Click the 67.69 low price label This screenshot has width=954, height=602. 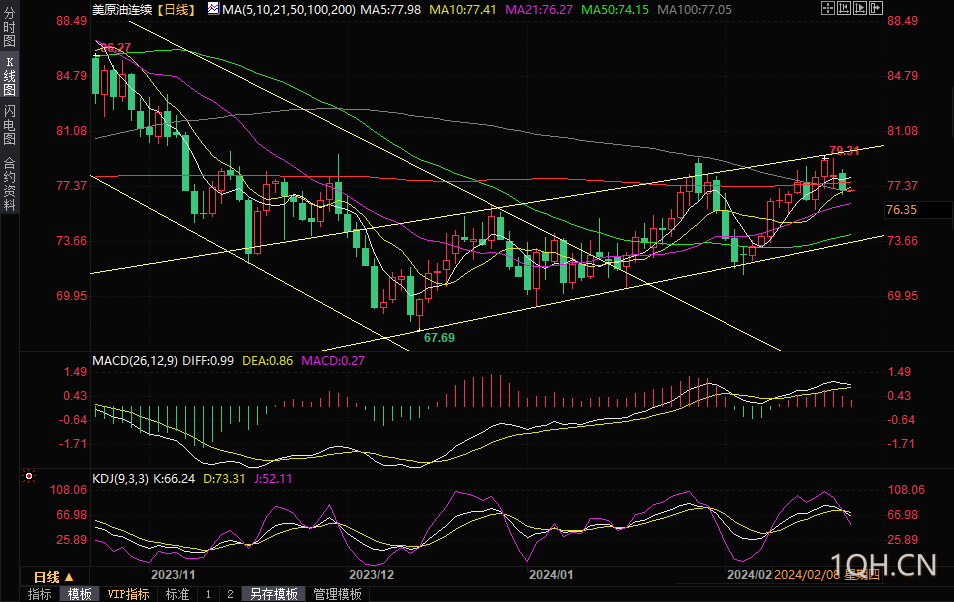pyautogui.click(x=439, y=337)
